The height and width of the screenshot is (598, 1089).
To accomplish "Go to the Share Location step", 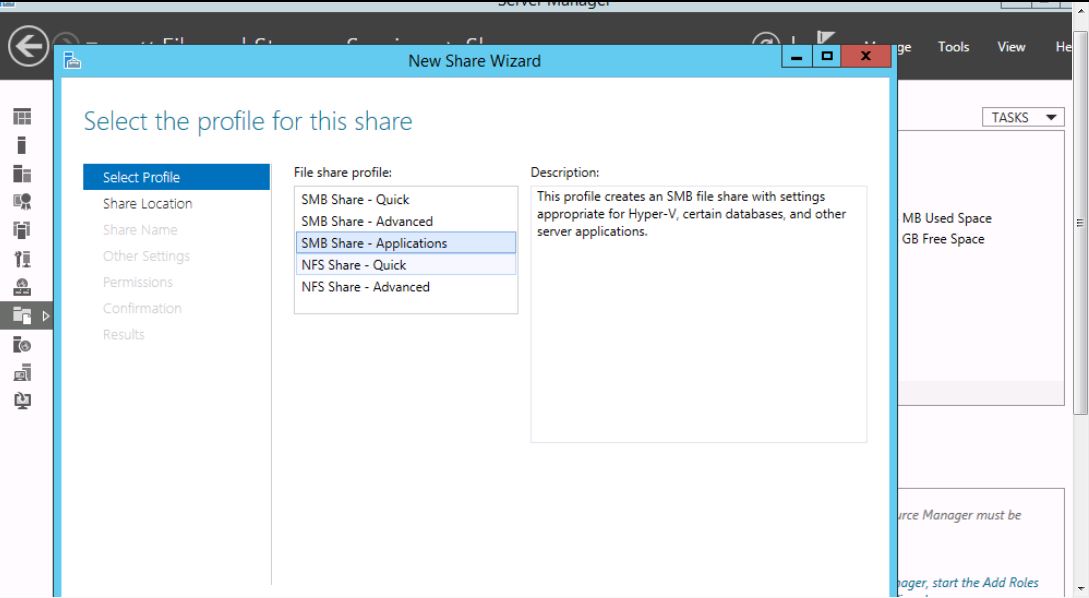I will click(x=148, y=204).
